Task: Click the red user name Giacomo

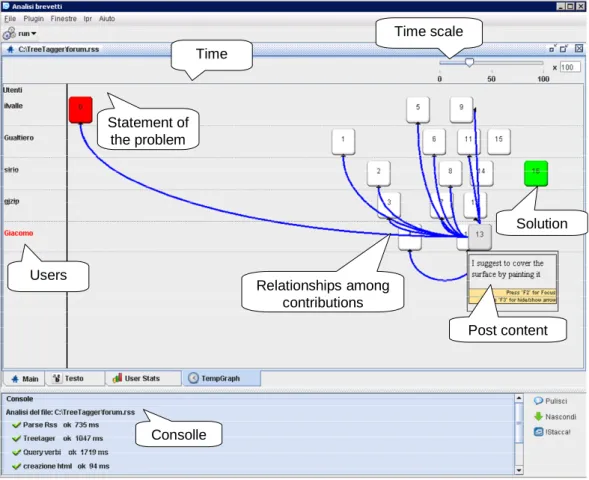Action: coord(18,233)
